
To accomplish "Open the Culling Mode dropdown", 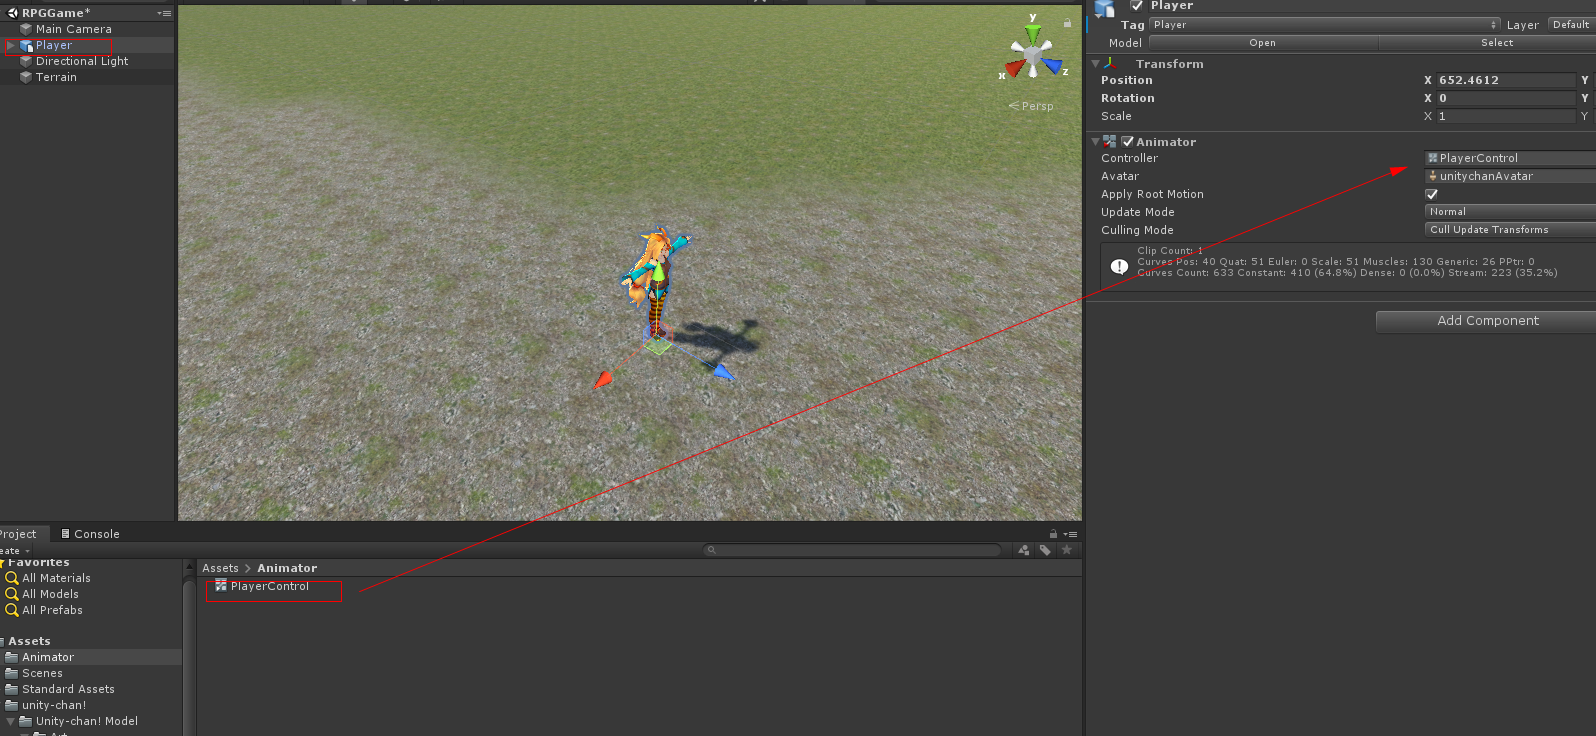I will coord(1510,230).
